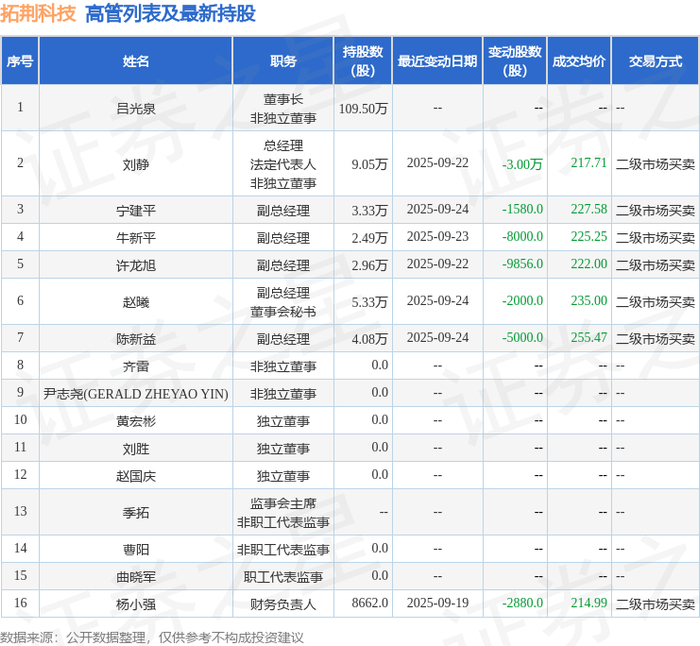The width and height of the screenshot is (700, 646).
Task: Click the holding value 109.50万
Action: coord(363,108)
